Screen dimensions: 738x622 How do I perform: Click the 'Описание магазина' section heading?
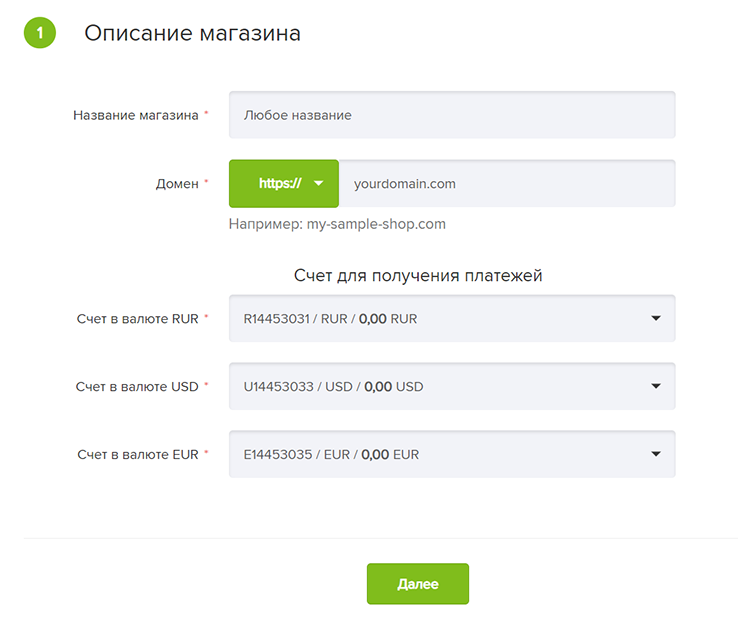pos(192,33)
